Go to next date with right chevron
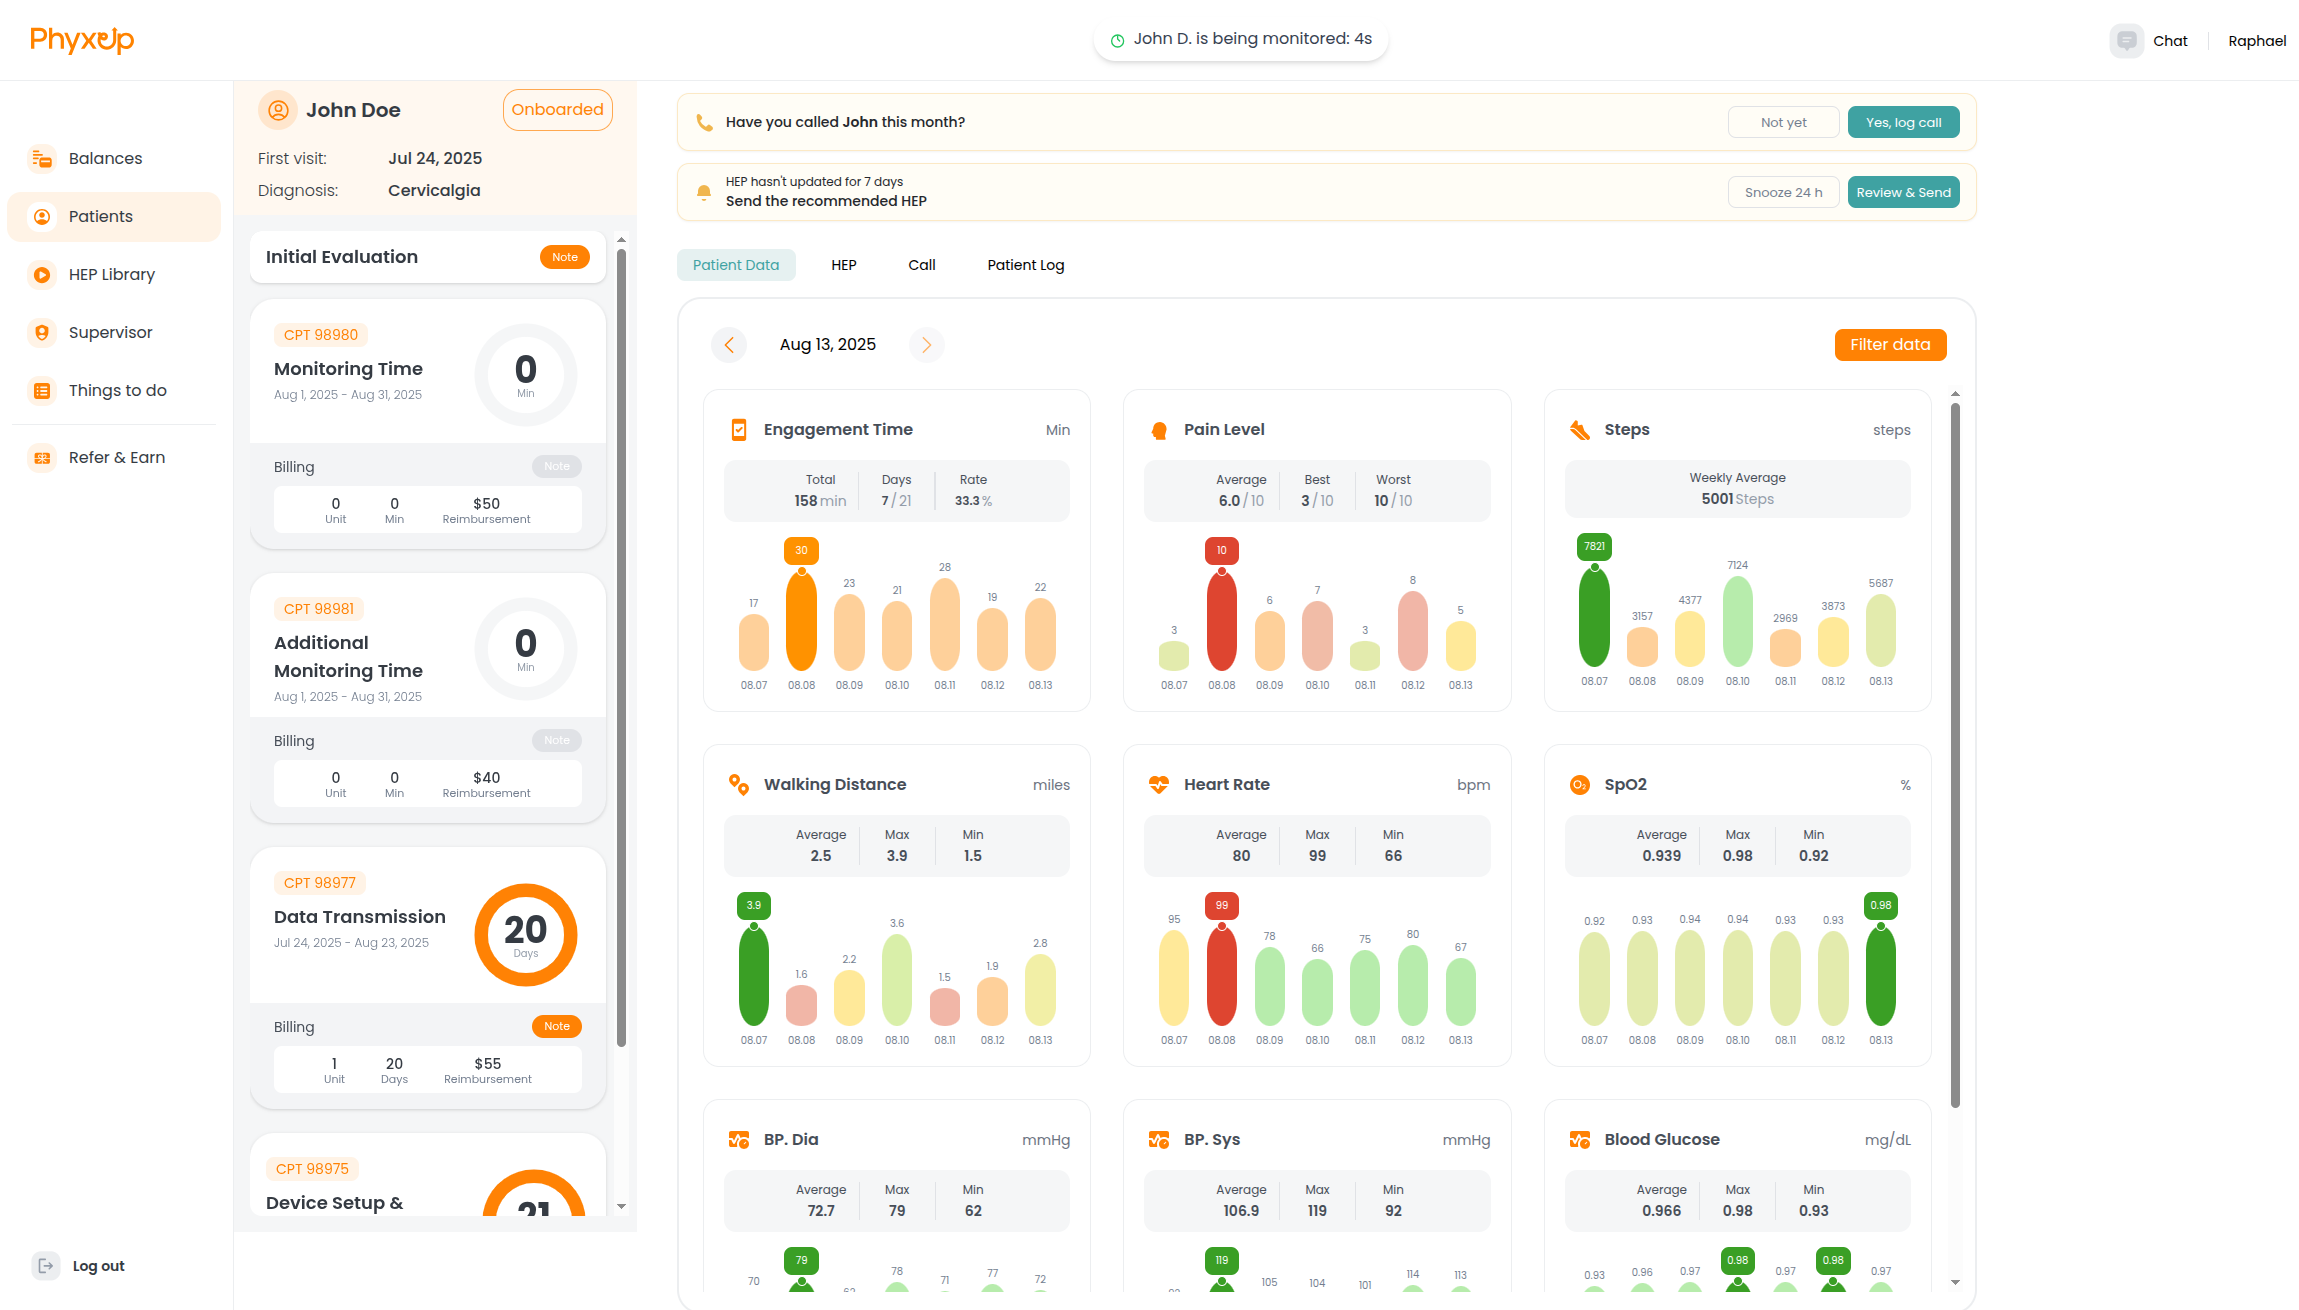This screenshot has width=2299, height=1310. click(x=927, y=345)
